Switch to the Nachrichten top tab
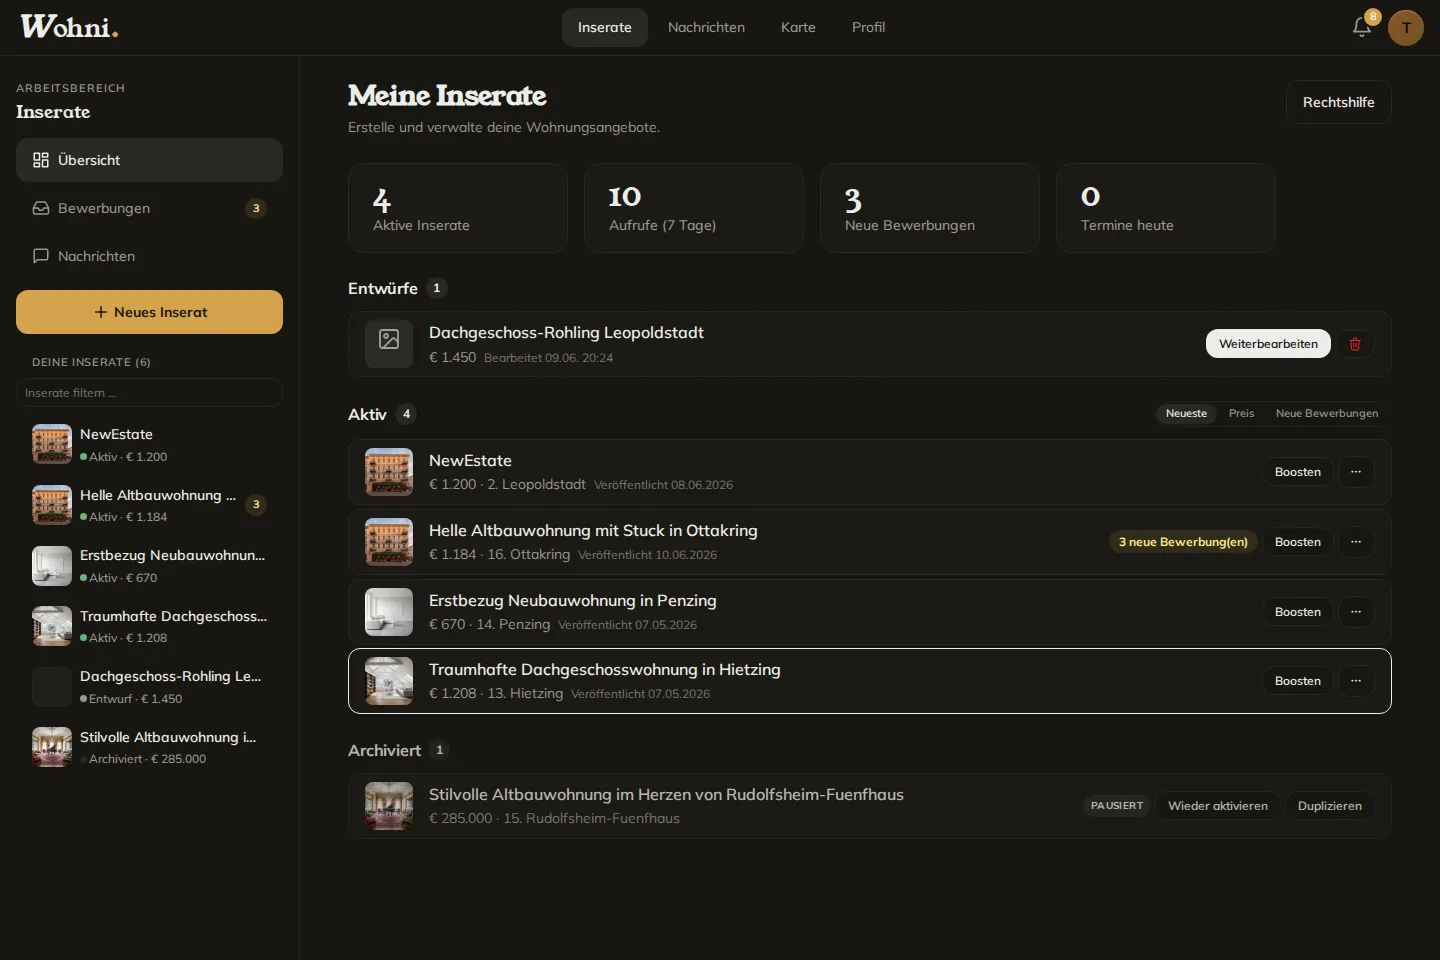Image resolution: width=1440 pixels, height=960 pixels. (706, 27)
